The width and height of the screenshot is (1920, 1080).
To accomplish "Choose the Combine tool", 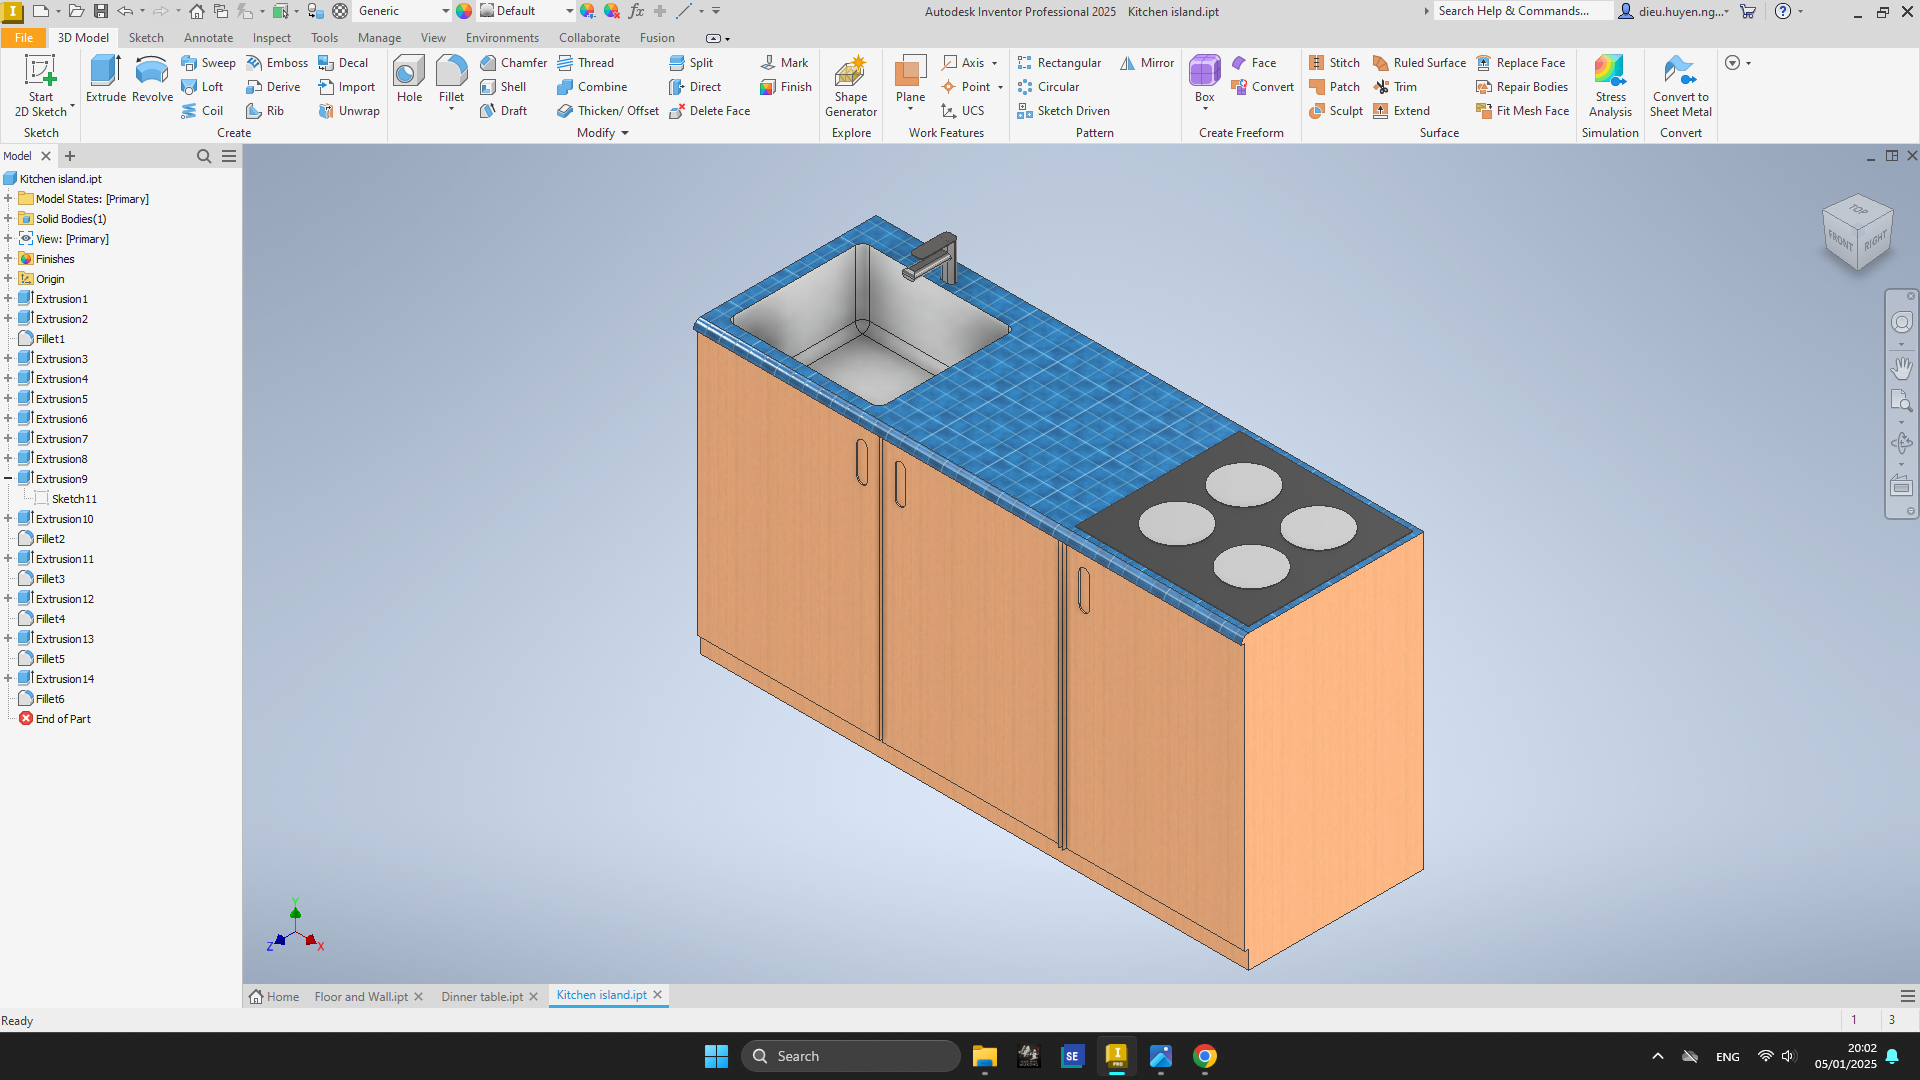I will tap(592, 87).
